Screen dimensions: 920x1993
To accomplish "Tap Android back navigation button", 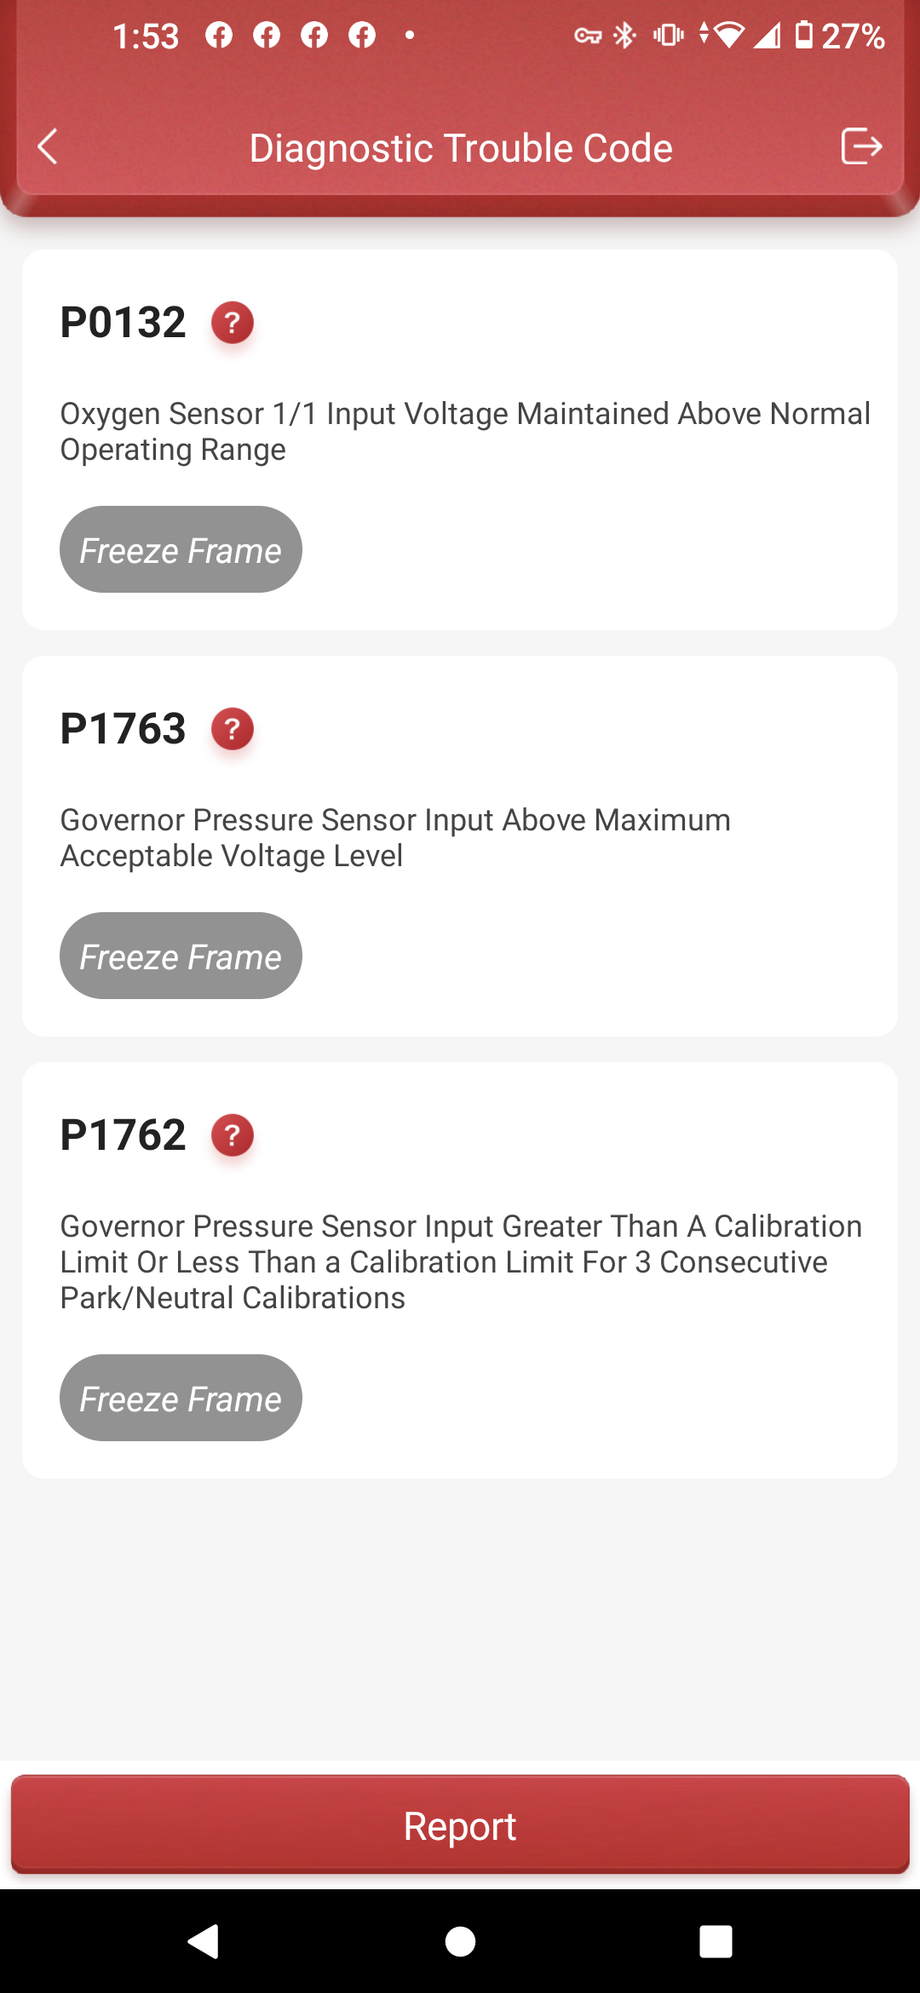I will coord(204,1941).
